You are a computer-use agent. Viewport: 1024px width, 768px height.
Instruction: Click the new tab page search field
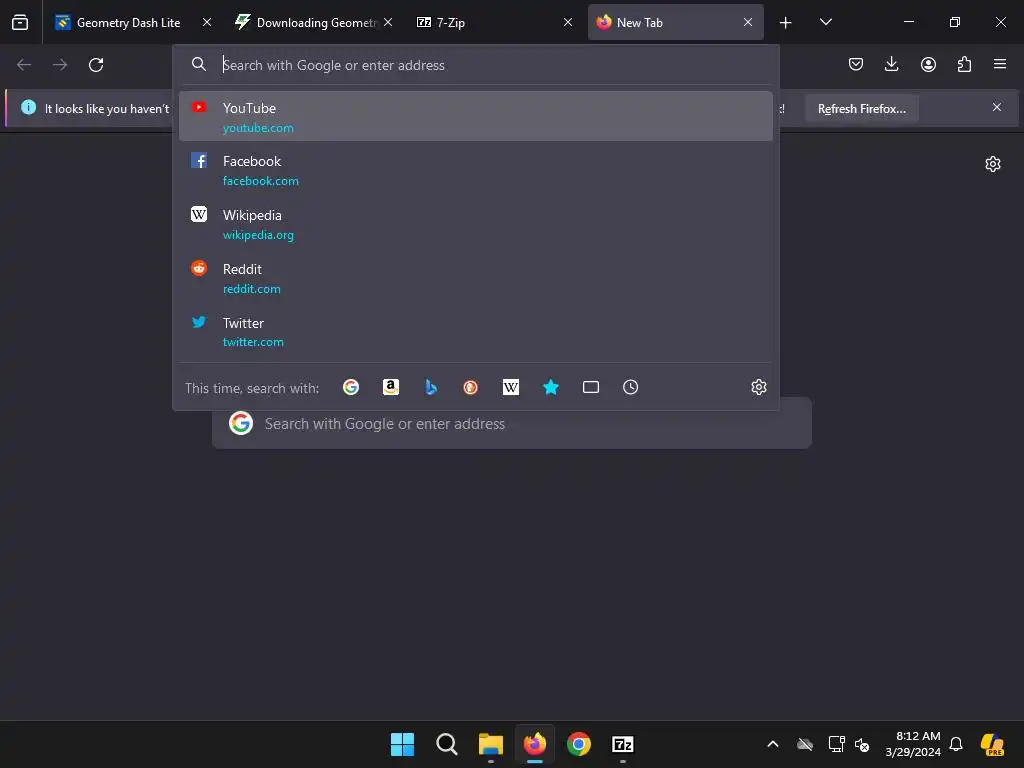512,423
